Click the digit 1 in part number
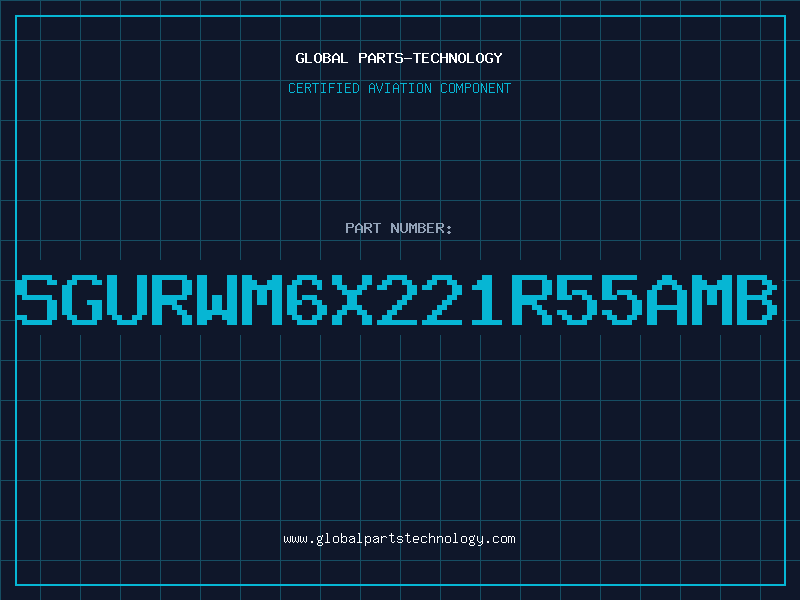Viewport: 800px width, 600px height. click(487, 300)
